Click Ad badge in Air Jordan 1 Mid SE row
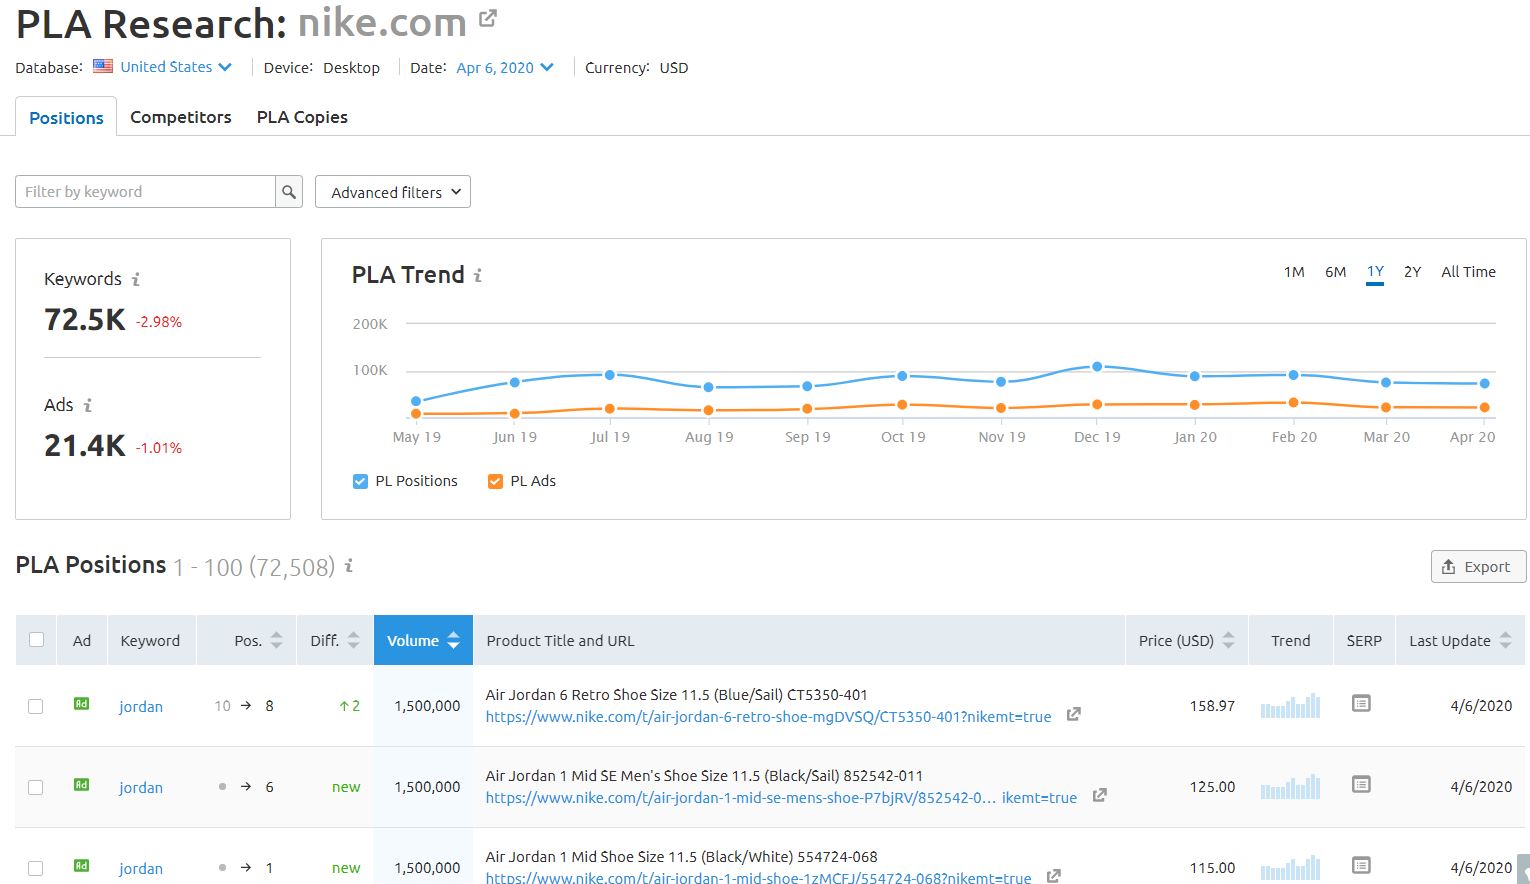1530x884 pixels. coord(82,785)
